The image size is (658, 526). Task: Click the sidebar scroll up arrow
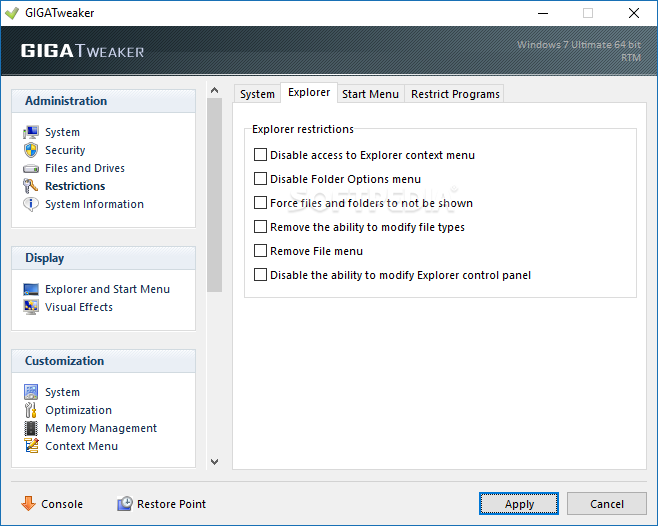[214, 90]
